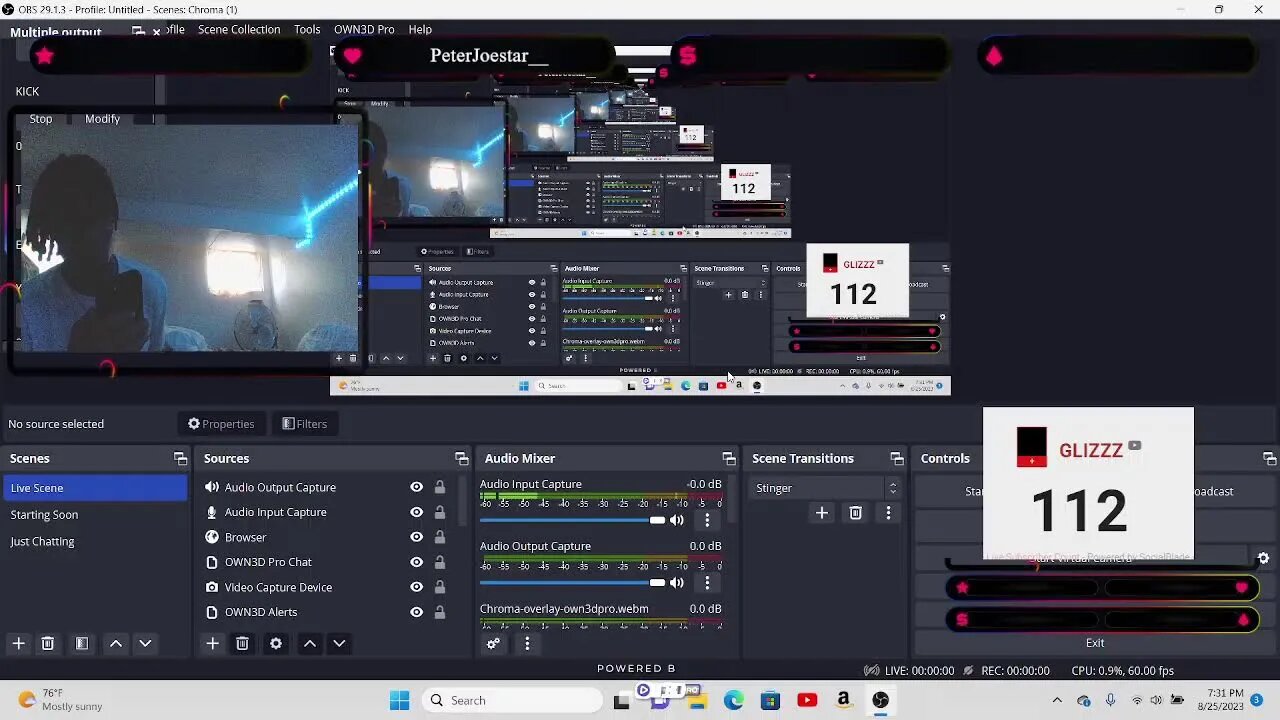Open the Audio Mixer three-dot menu
The image size is (1280, 720).
[527, 644]
